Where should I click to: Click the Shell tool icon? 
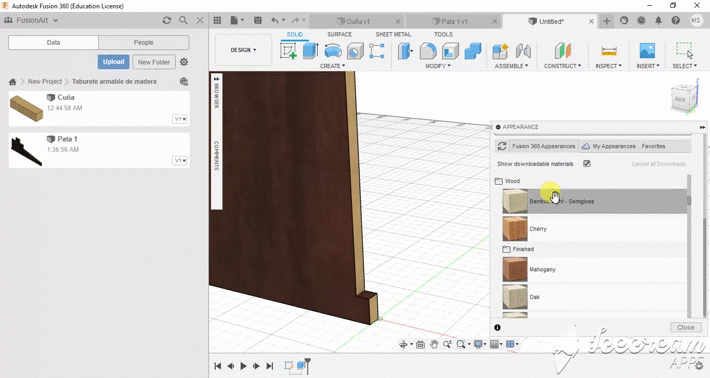tap(450, 51)
